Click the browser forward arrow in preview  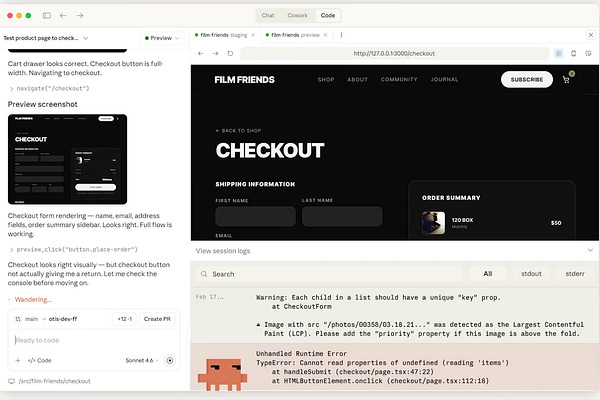pos(215,53)
